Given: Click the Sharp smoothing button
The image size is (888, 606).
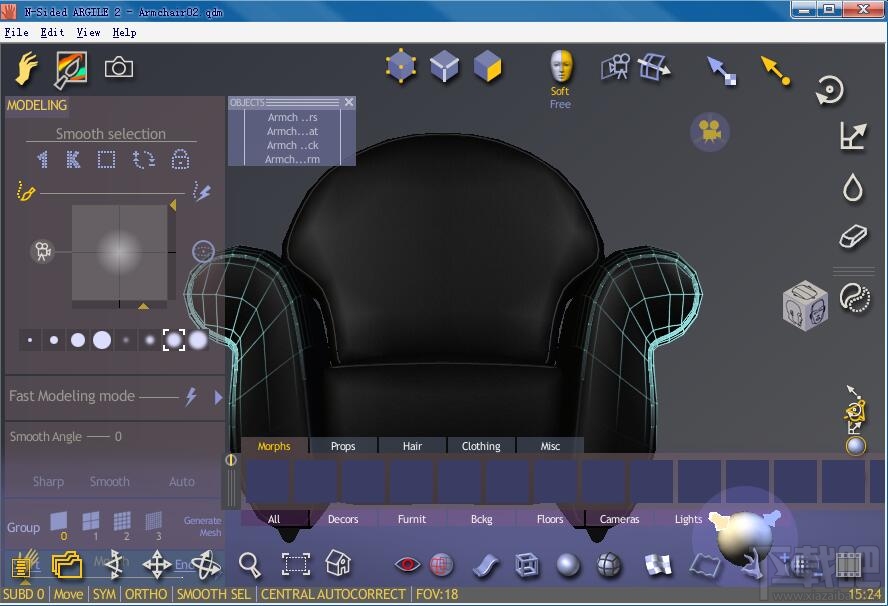Looking at the screenshot, I should tap(48, 481).
